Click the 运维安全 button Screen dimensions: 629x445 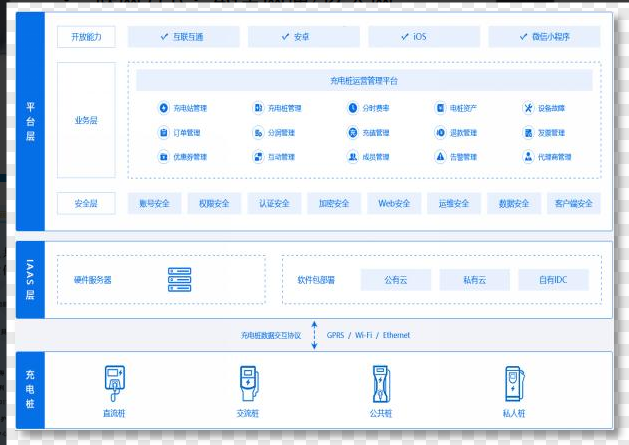[x=454, y=203]
